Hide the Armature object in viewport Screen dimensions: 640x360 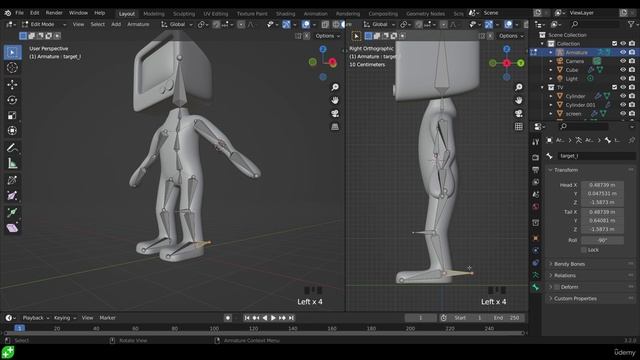(623, 52)
